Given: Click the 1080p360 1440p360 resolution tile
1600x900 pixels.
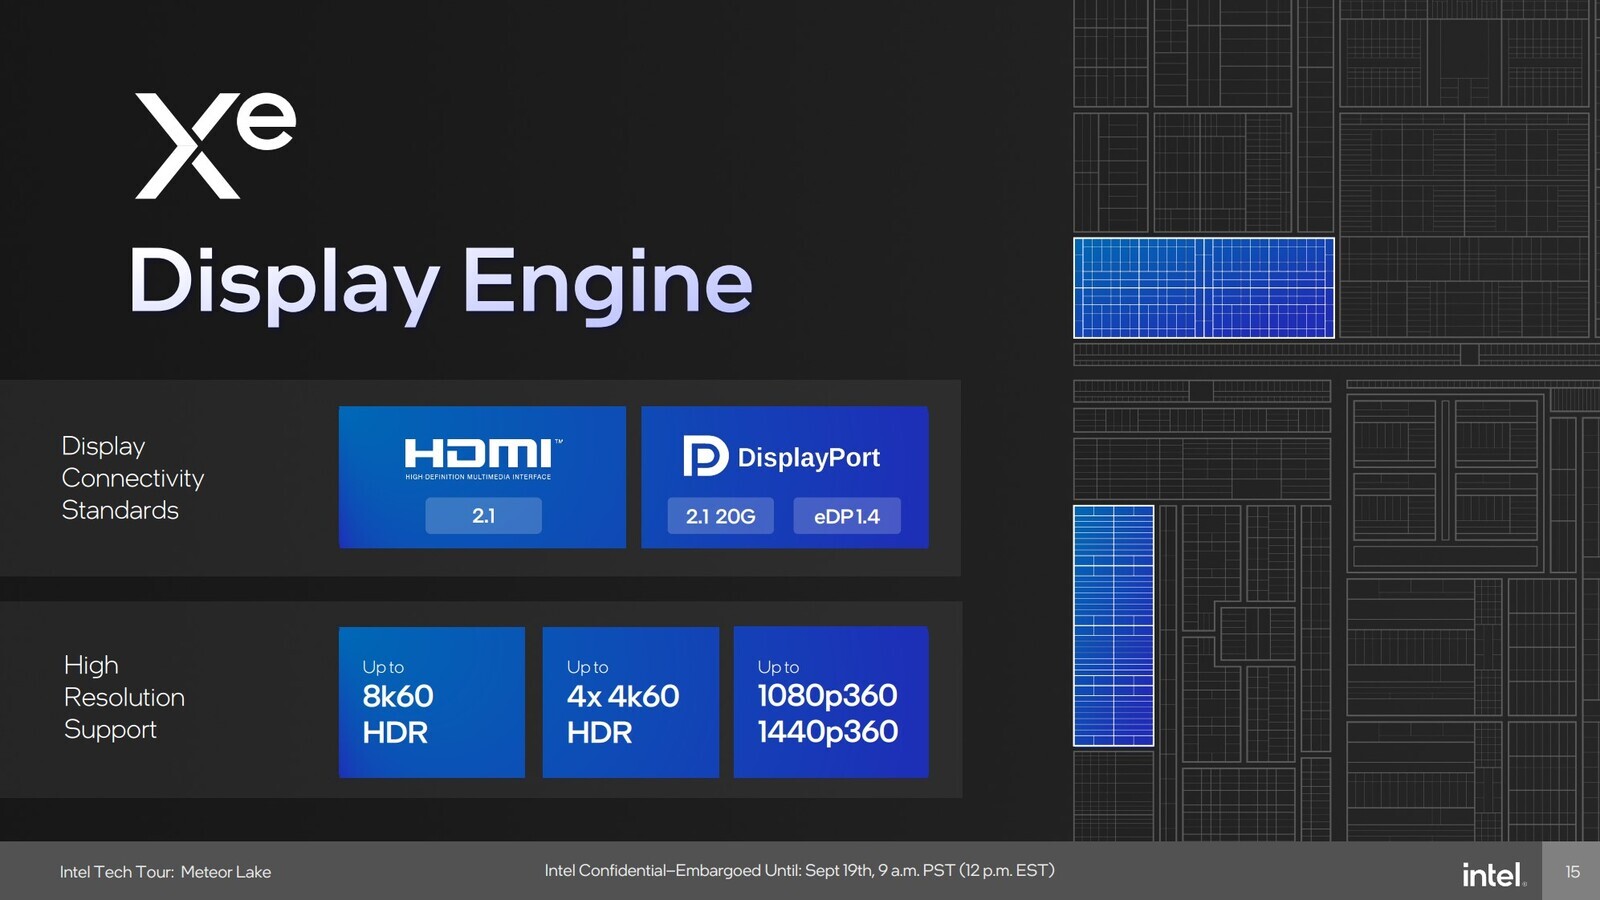Looking at the screenshot, I should 830,701.
